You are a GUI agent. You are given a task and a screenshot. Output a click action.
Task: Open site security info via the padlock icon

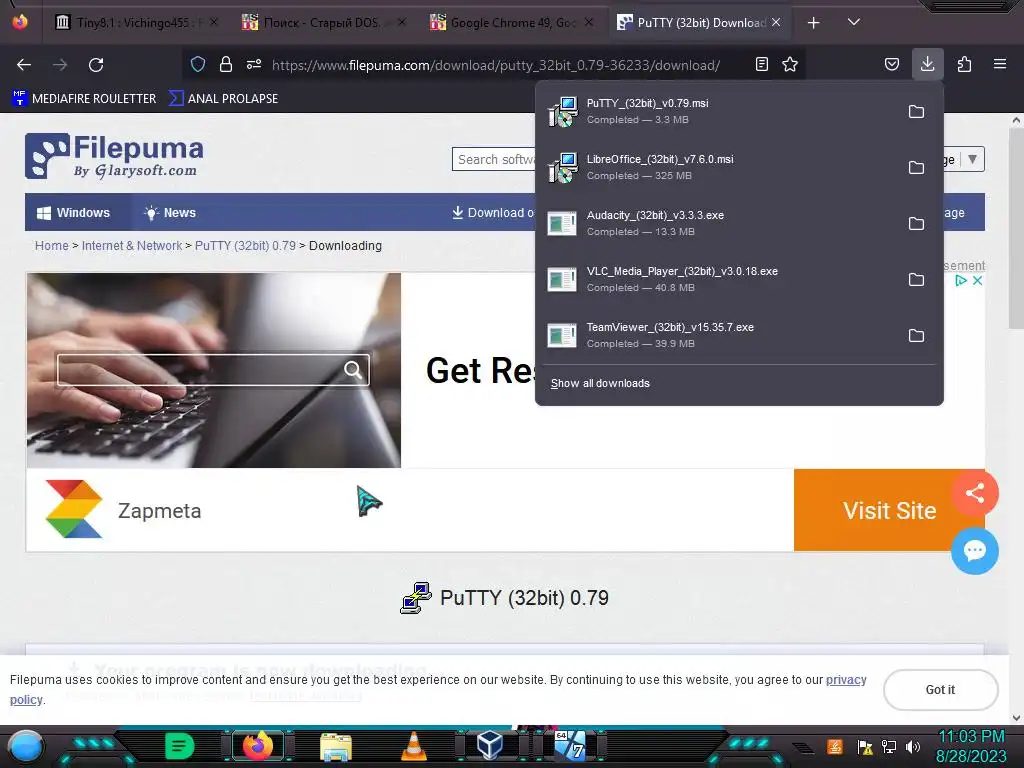(x=226, y=64)
